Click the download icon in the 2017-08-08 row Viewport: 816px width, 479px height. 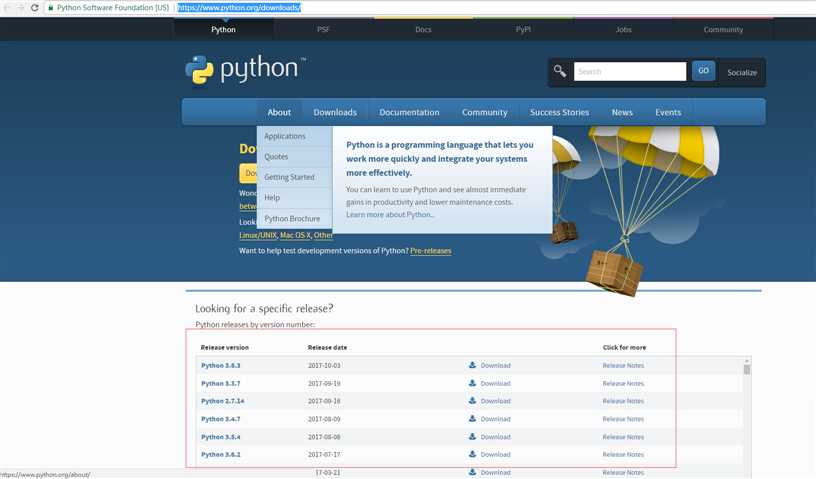click(x=473, y=436)
